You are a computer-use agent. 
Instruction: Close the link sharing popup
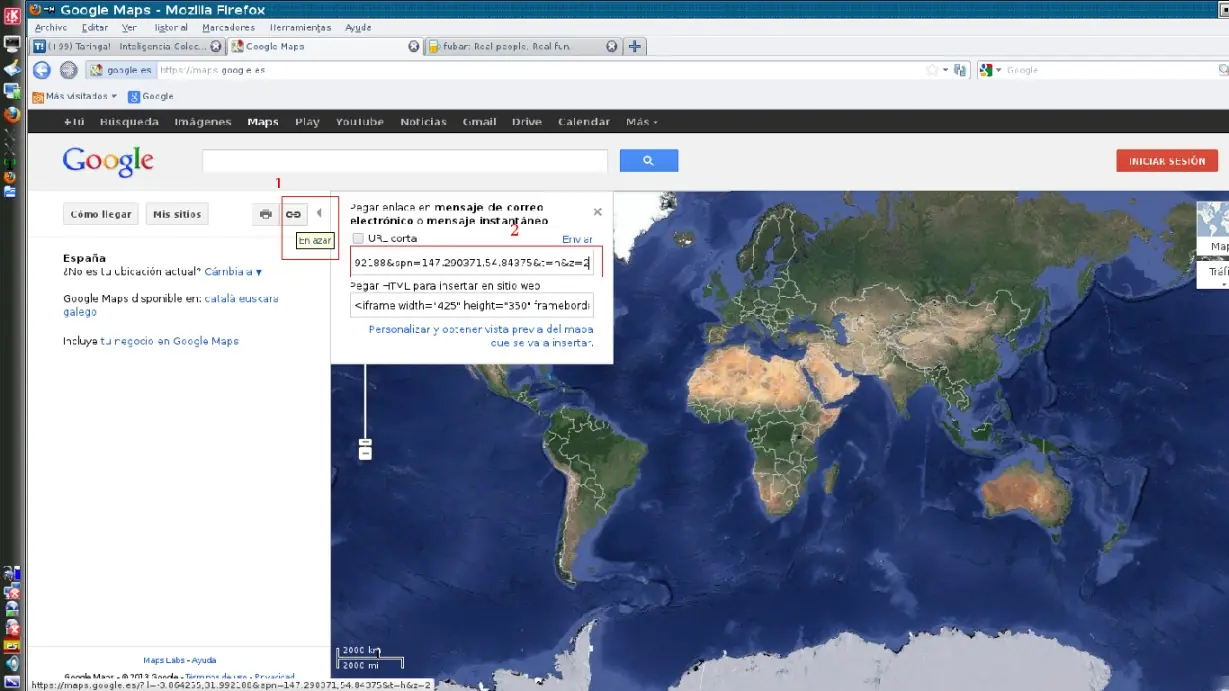[x=597, y=212]
